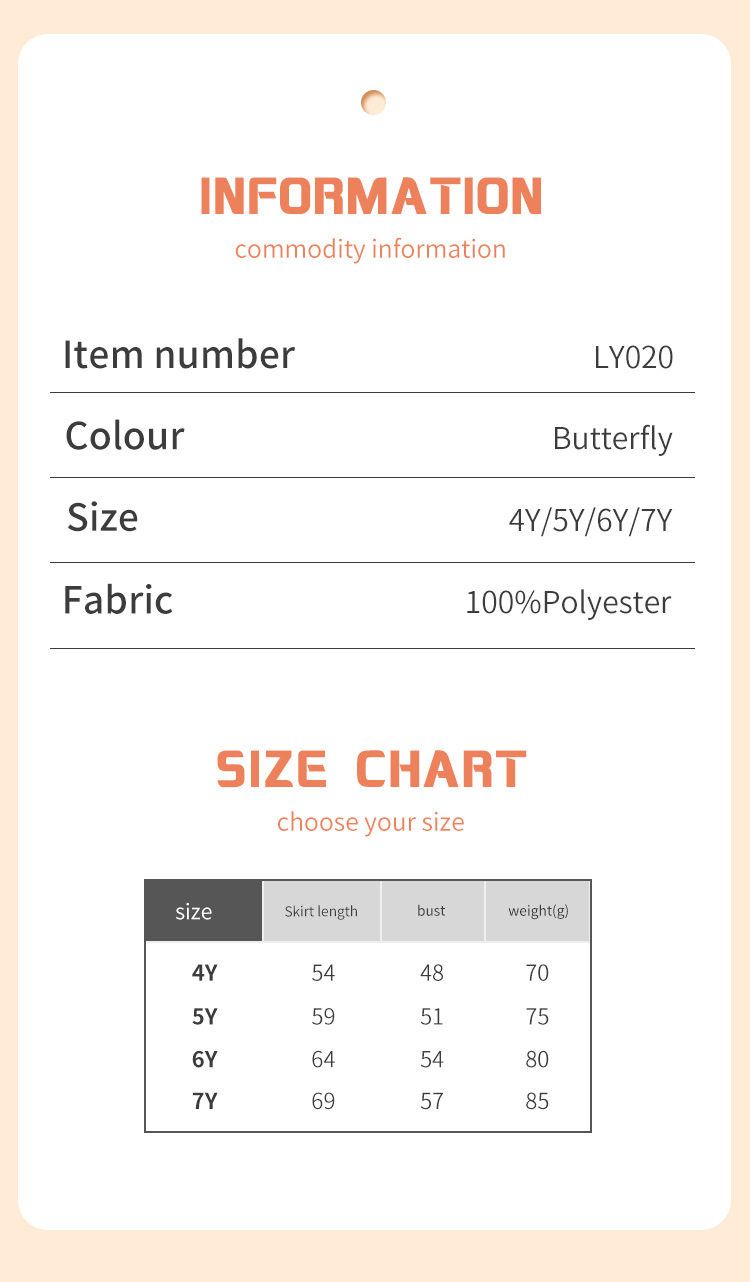Image resolution: width=750 pixels, height=1282 pixels.
Task: Click the round hang-tag hole at top
Action: click(373, 101)
